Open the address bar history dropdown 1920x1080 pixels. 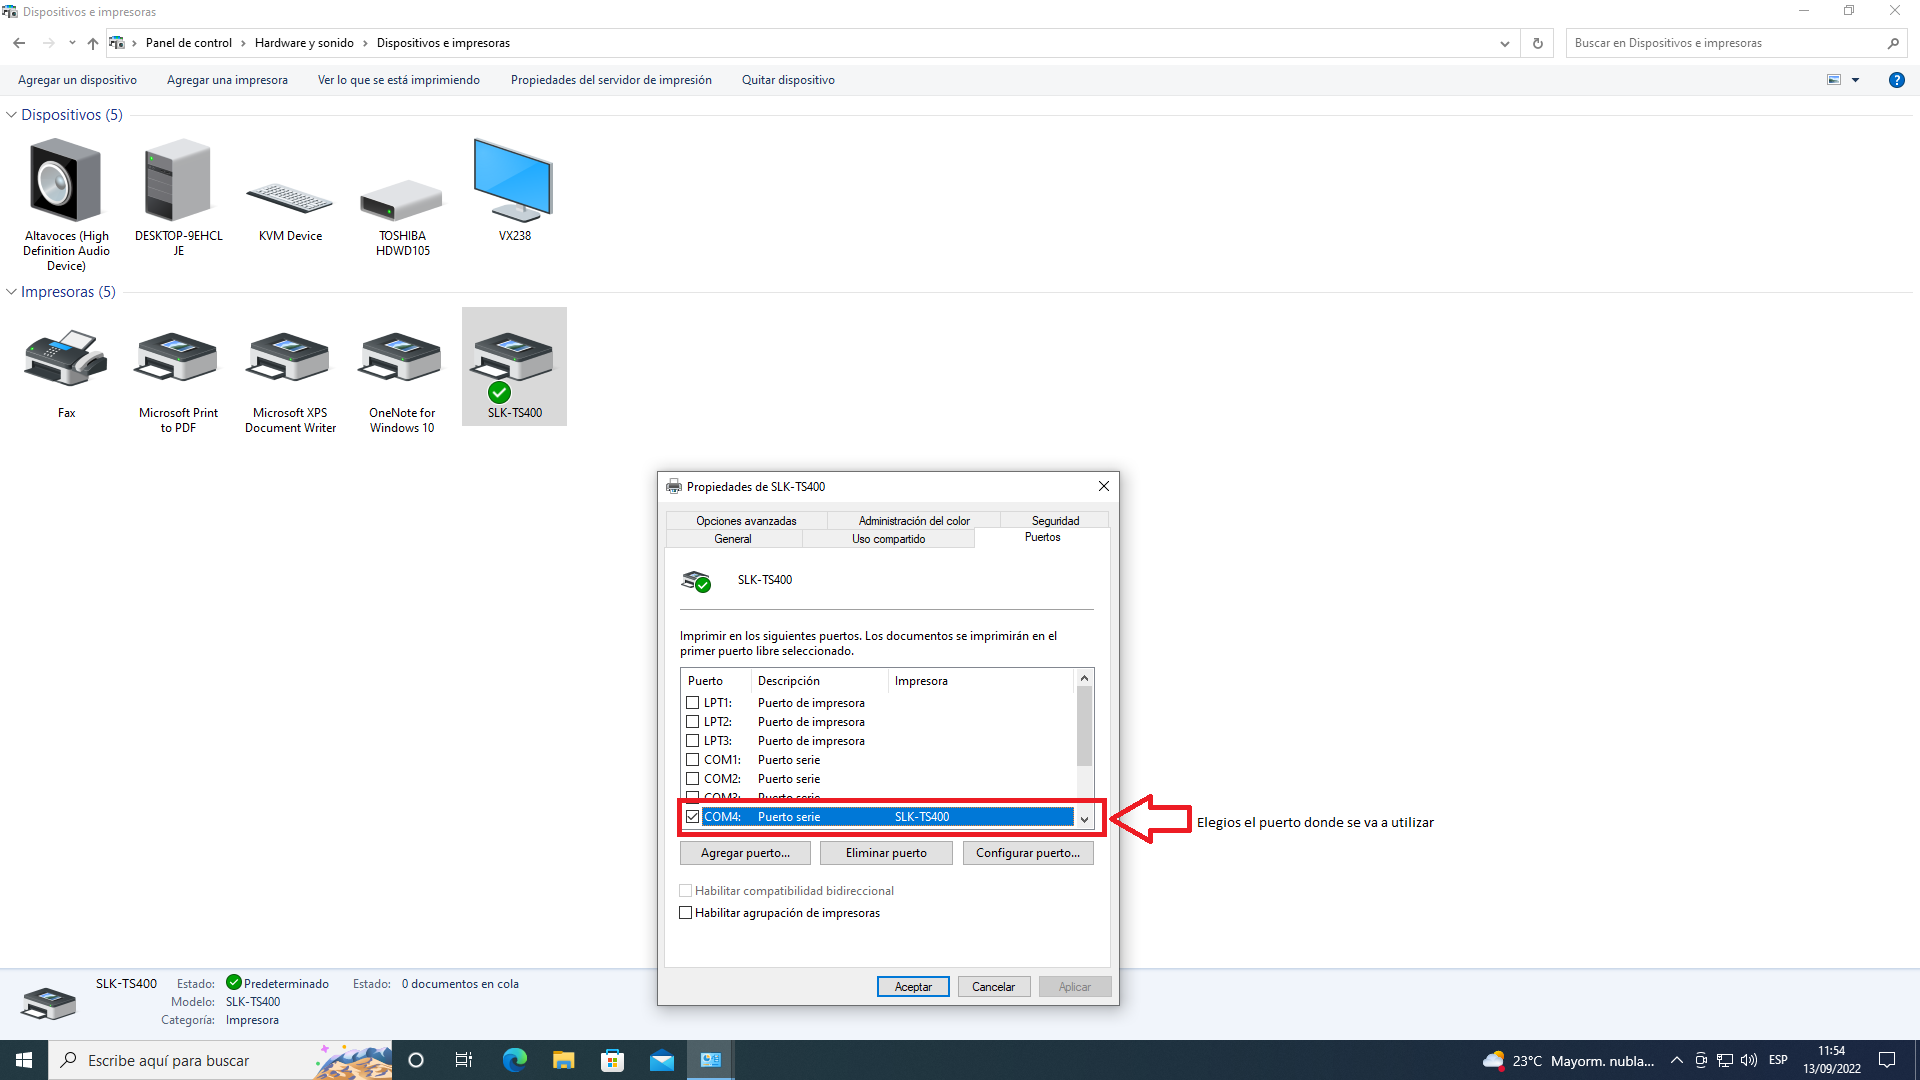point(1504,43)
